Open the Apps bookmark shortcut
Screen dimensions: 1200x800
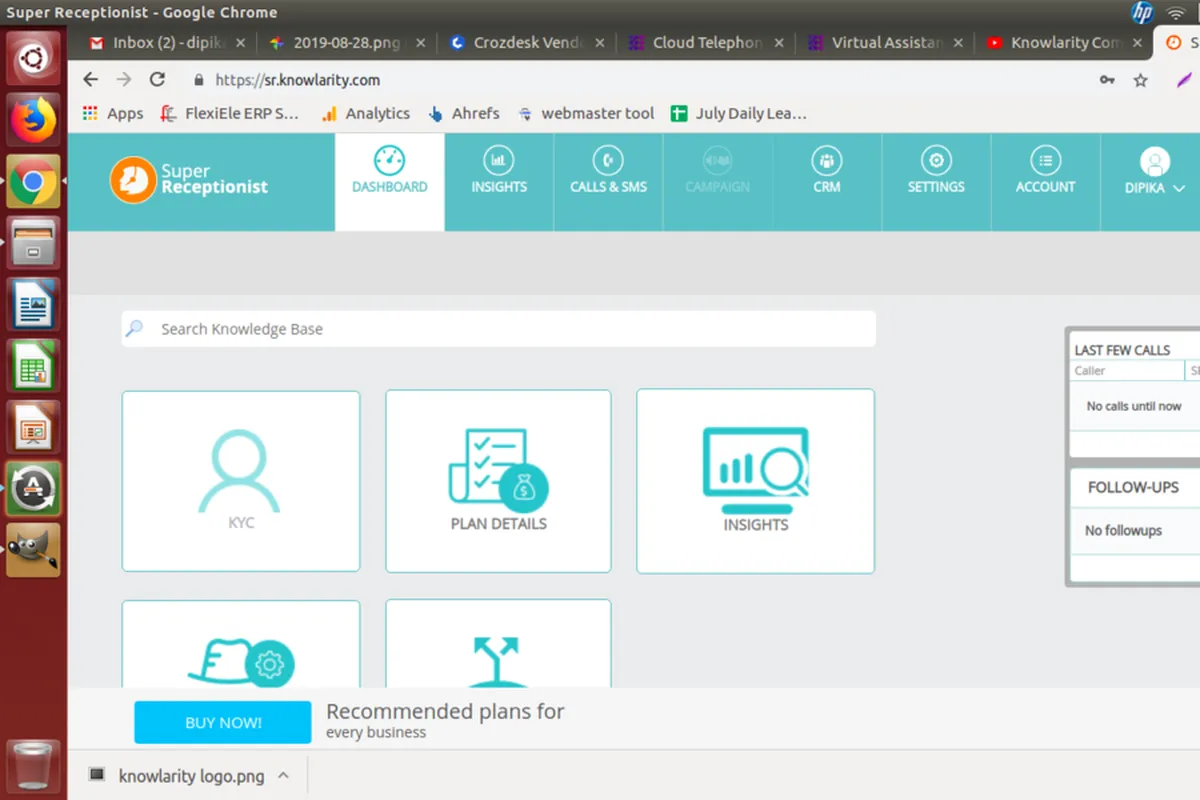tap(113, 113)
